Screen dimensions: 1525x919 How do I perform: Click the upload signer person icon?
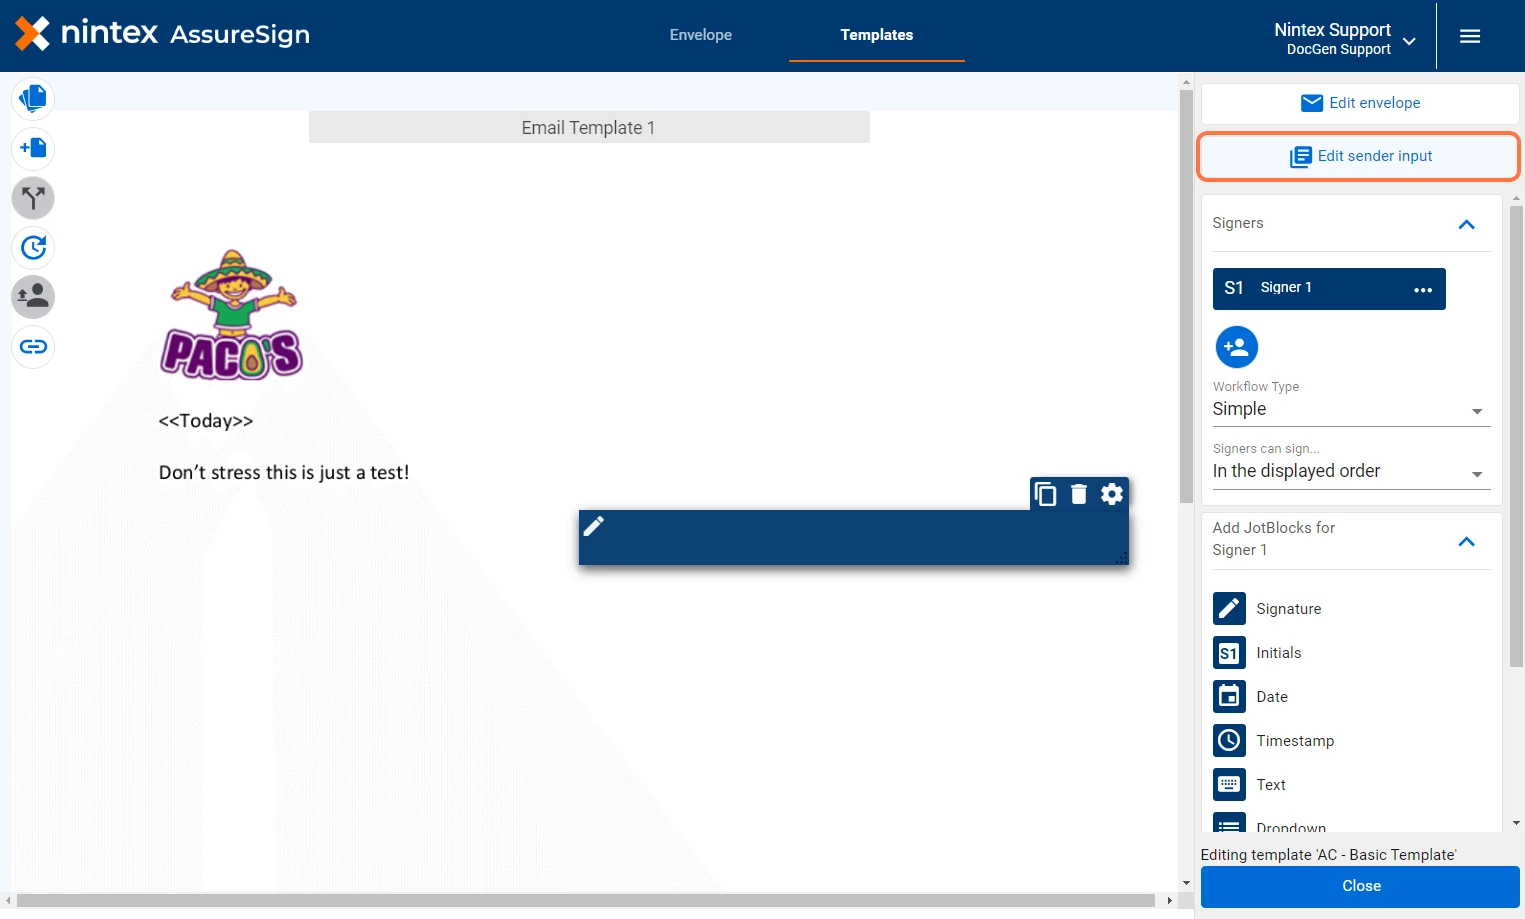[x=33, y=297]
